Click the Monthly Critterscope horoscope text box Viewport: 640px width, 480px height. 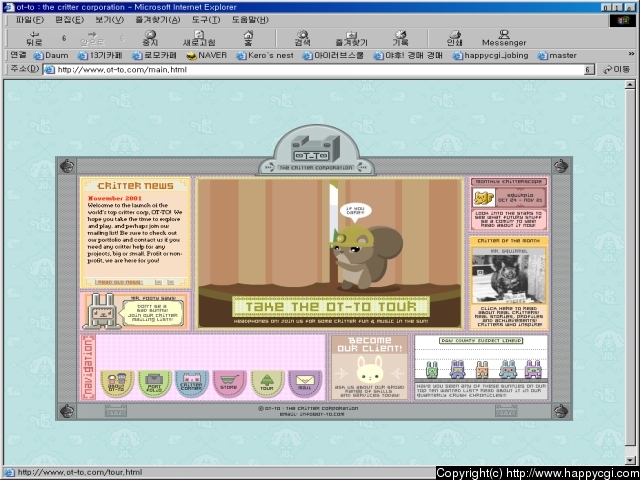pos(509,220)
